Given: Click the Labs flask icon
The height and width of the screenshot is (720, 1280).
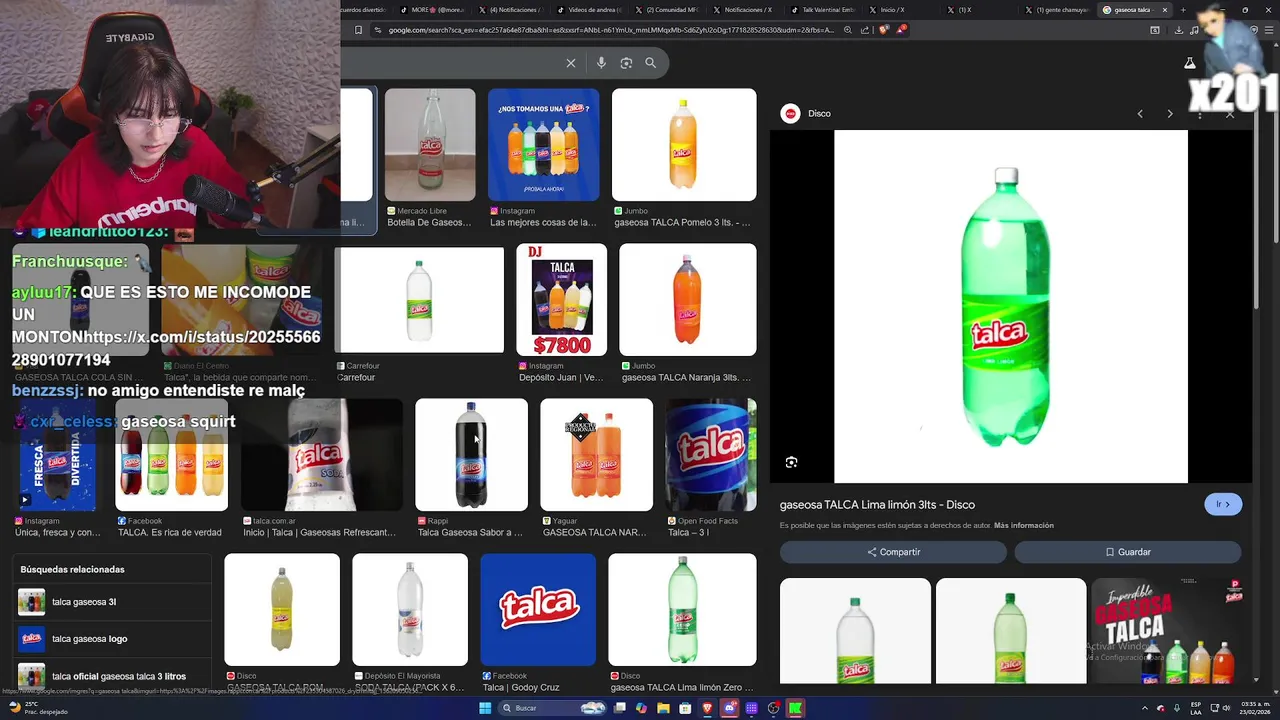Looking at the screenshot, I should [1190, 63].
